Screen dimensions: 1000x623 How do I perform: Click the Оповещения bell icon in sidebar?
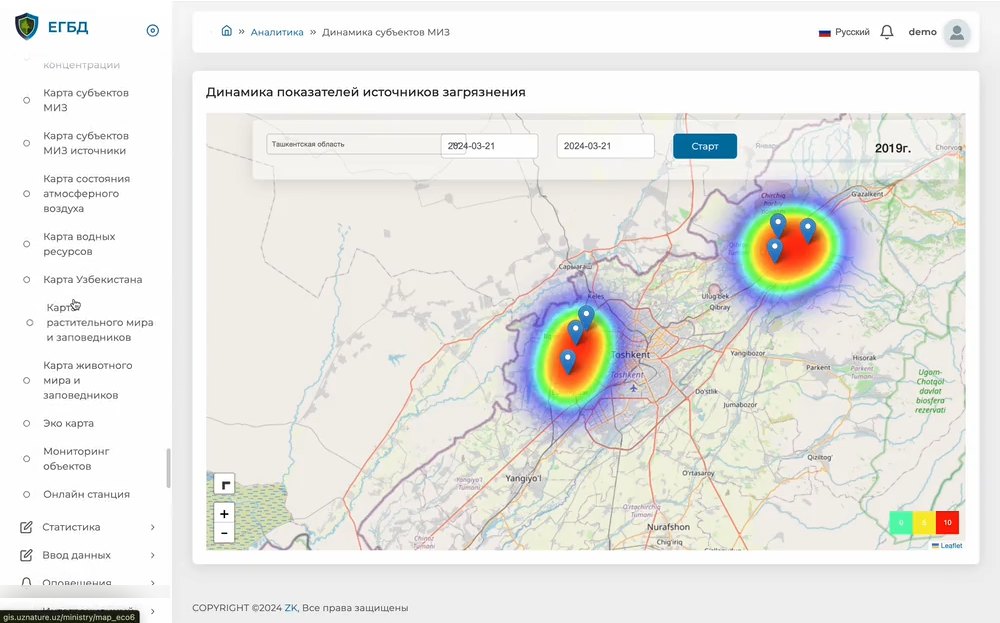point(26,582)
